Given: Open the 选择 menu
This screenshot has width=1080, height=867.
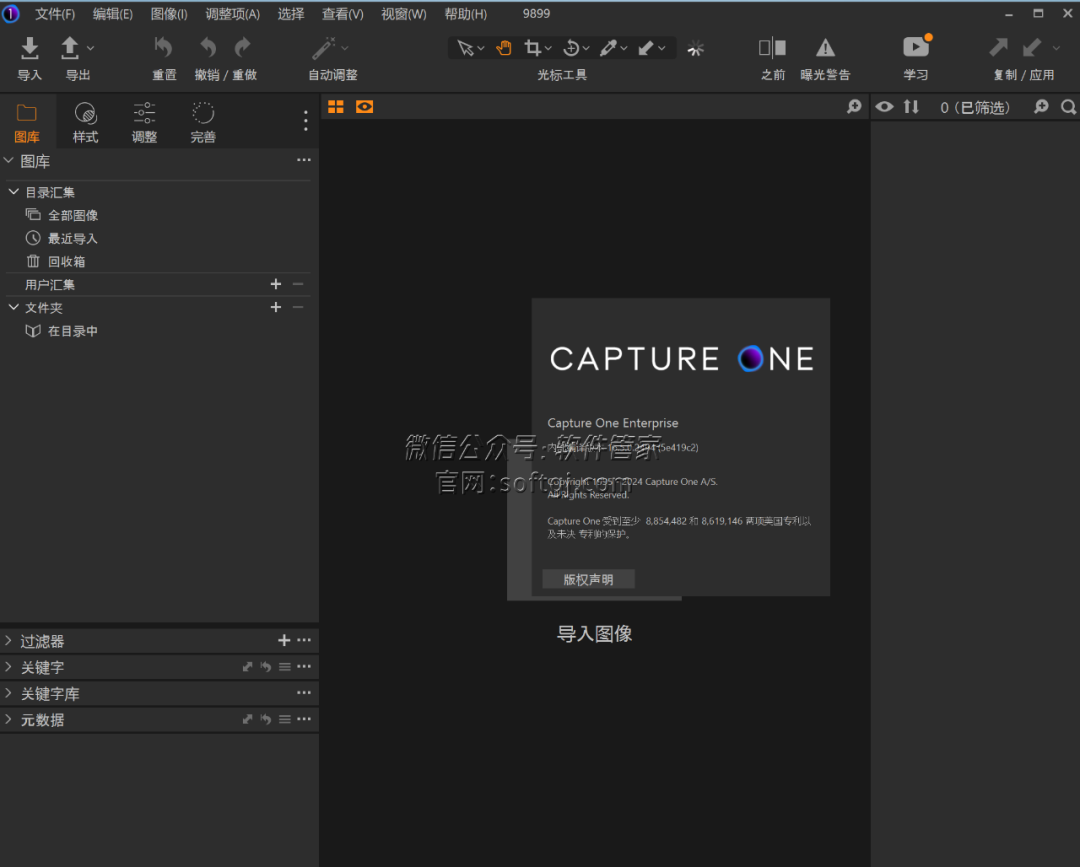Looking at the screenshot, I should coord(291,14).
